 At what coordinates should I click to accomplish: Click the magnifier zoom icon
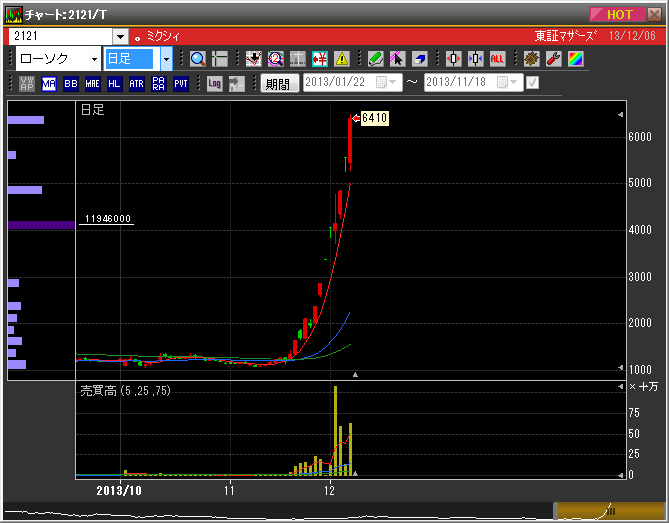coord(197,59)
